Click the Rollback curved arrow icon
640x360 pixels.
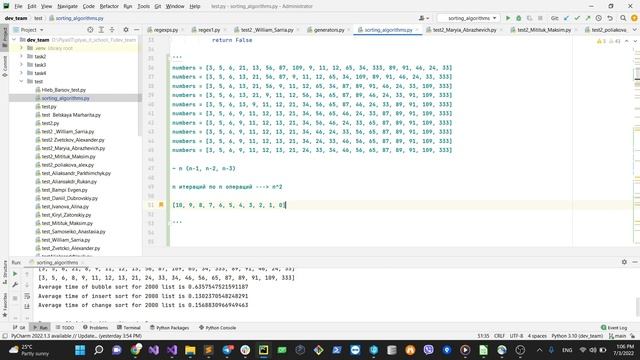pyautogui.click(x=610, y=18)
